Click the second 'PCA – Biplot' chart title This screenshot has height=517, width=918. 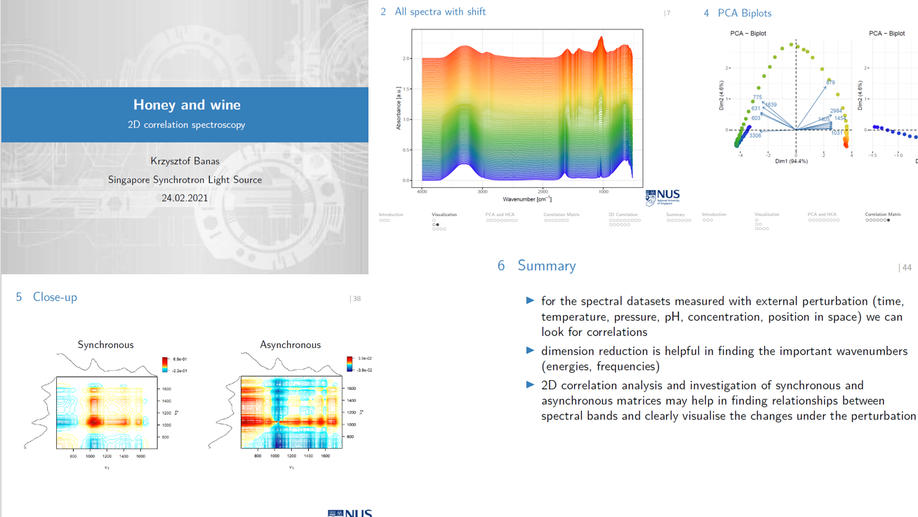click(886, 33)
